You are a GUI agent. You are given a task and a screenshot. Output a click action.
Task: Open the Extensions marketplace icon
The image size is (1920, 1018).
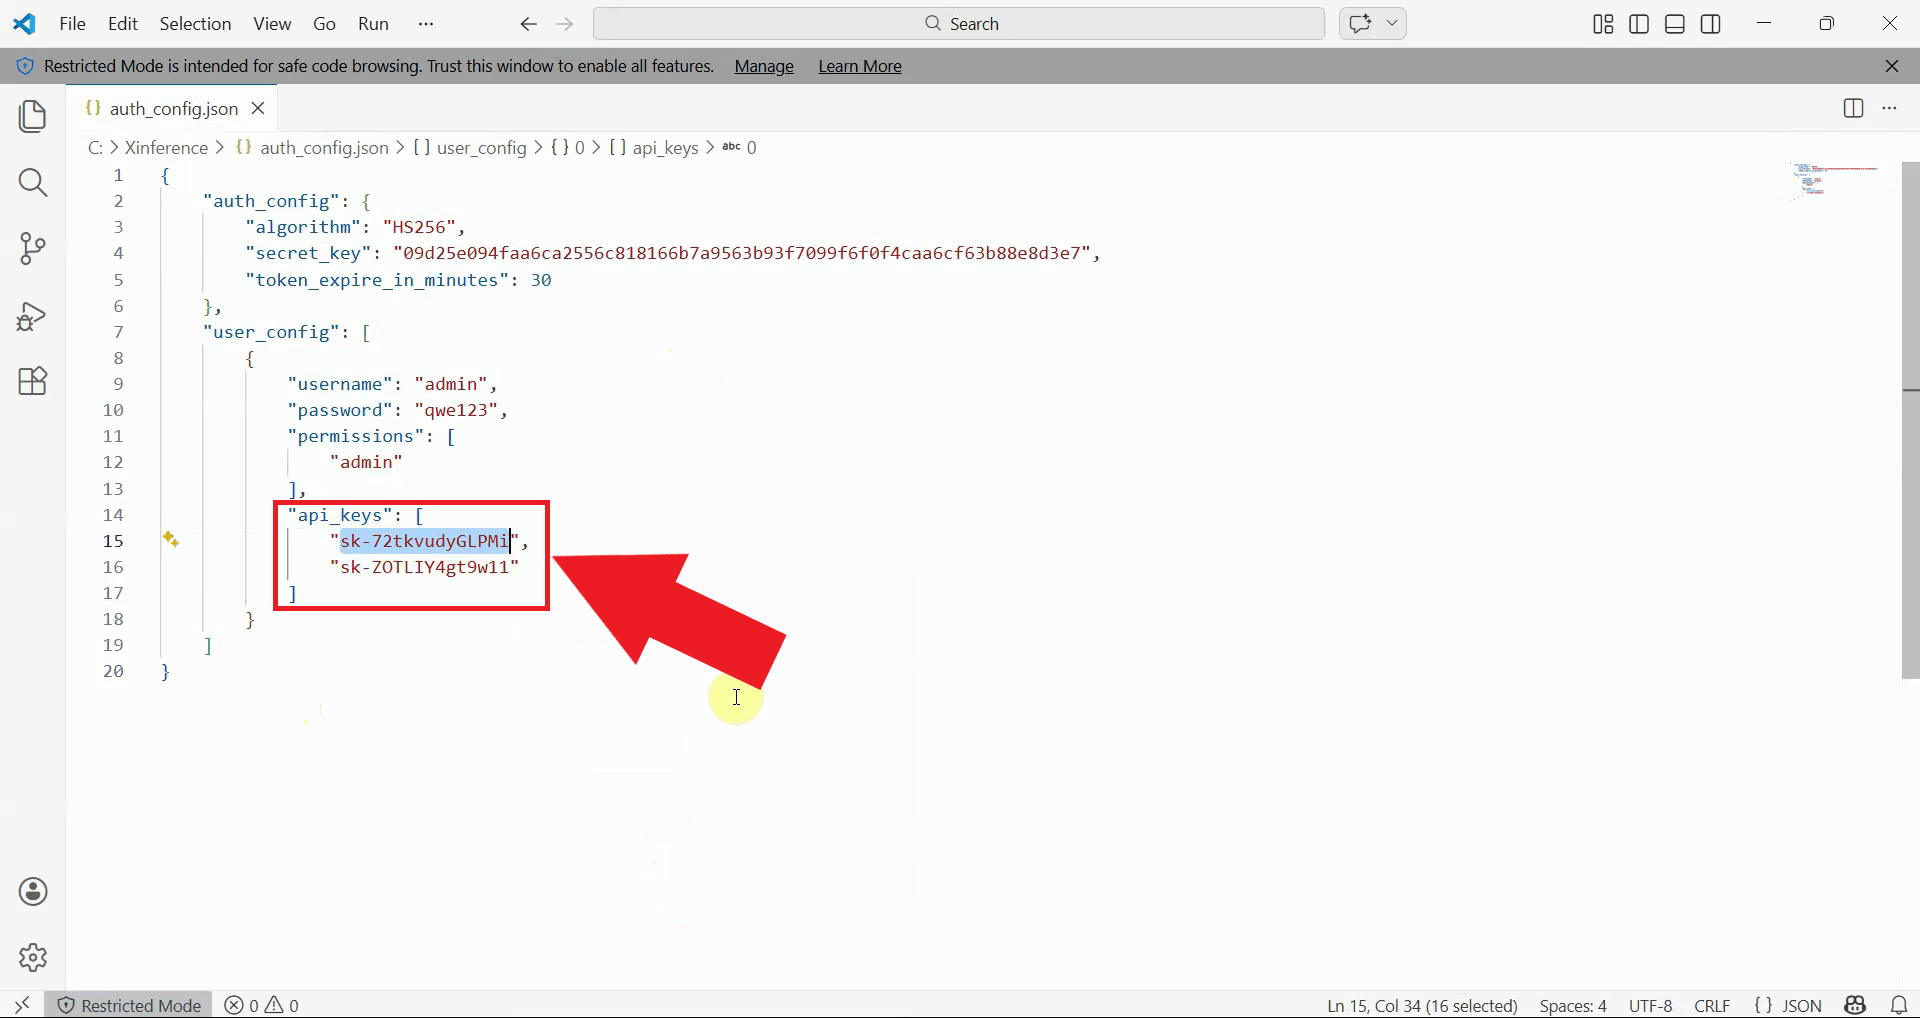[x=33, y=381]
